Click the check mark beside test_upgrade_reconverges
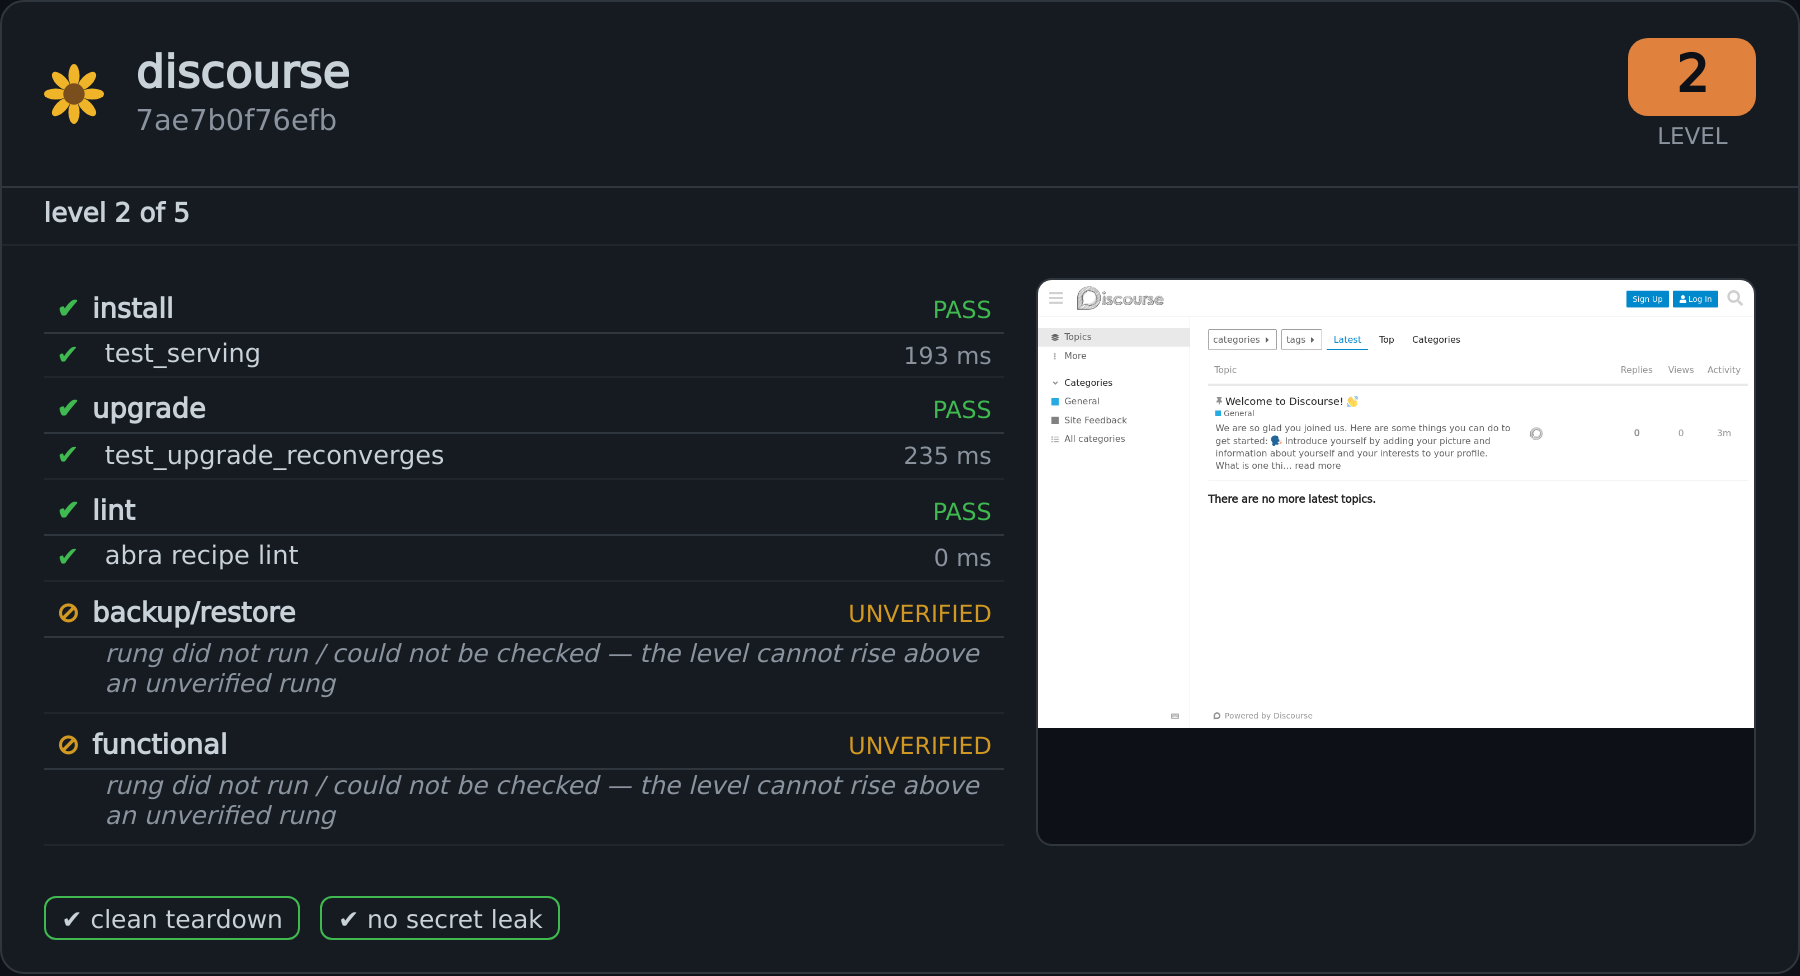Viewport: 1800px width, 976px height. pyautogui.click(x=68, y=455)
